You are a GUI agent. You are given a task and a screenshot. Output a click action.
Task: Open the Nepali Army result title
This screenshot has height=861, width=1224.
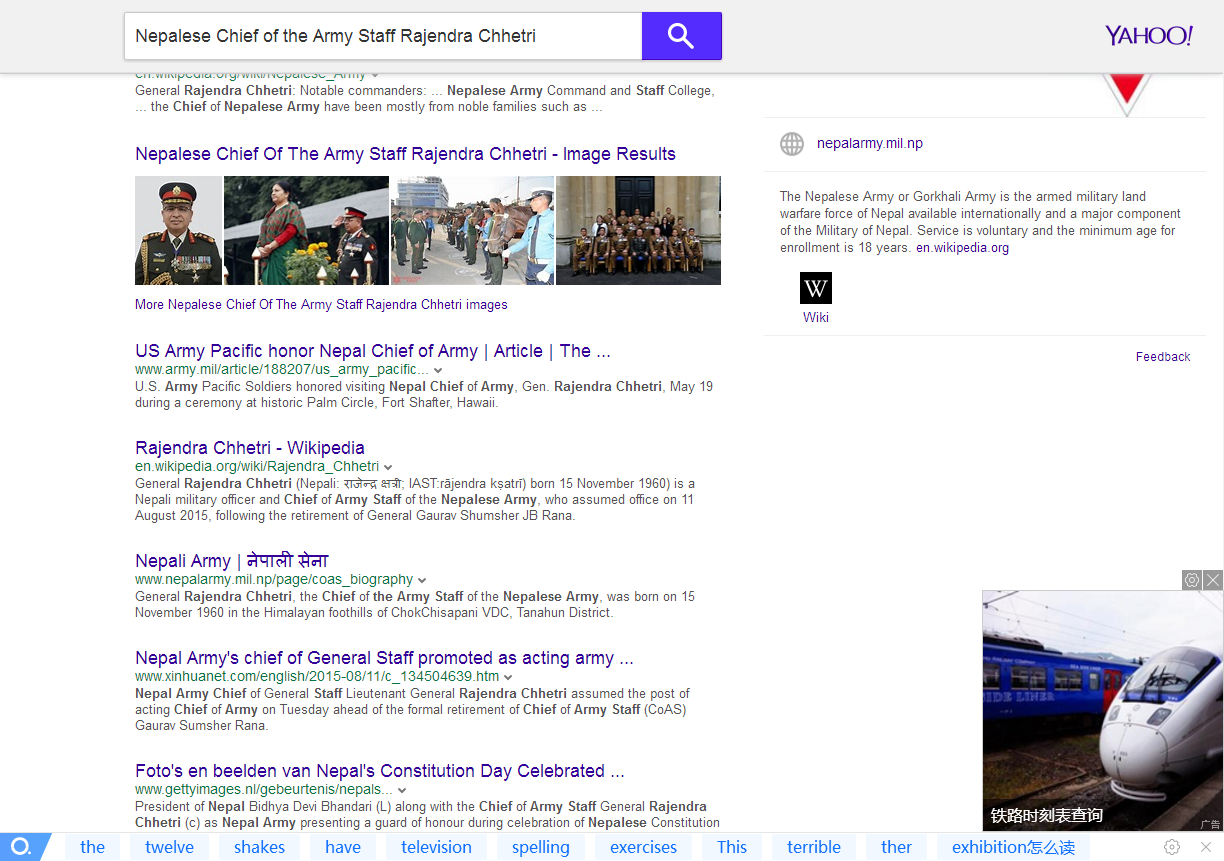[x=232, y=561]
